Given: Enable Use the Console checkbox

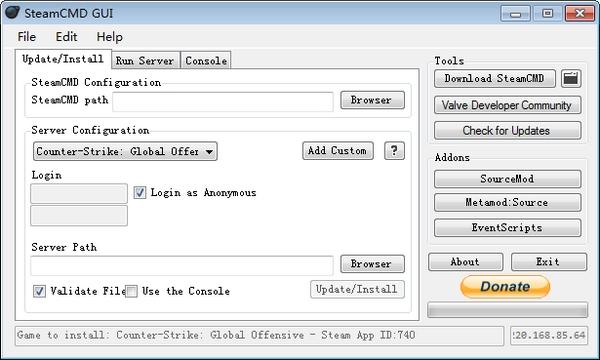Looking at the screenshot, I should pyautogui.click(x=131, y=291).
